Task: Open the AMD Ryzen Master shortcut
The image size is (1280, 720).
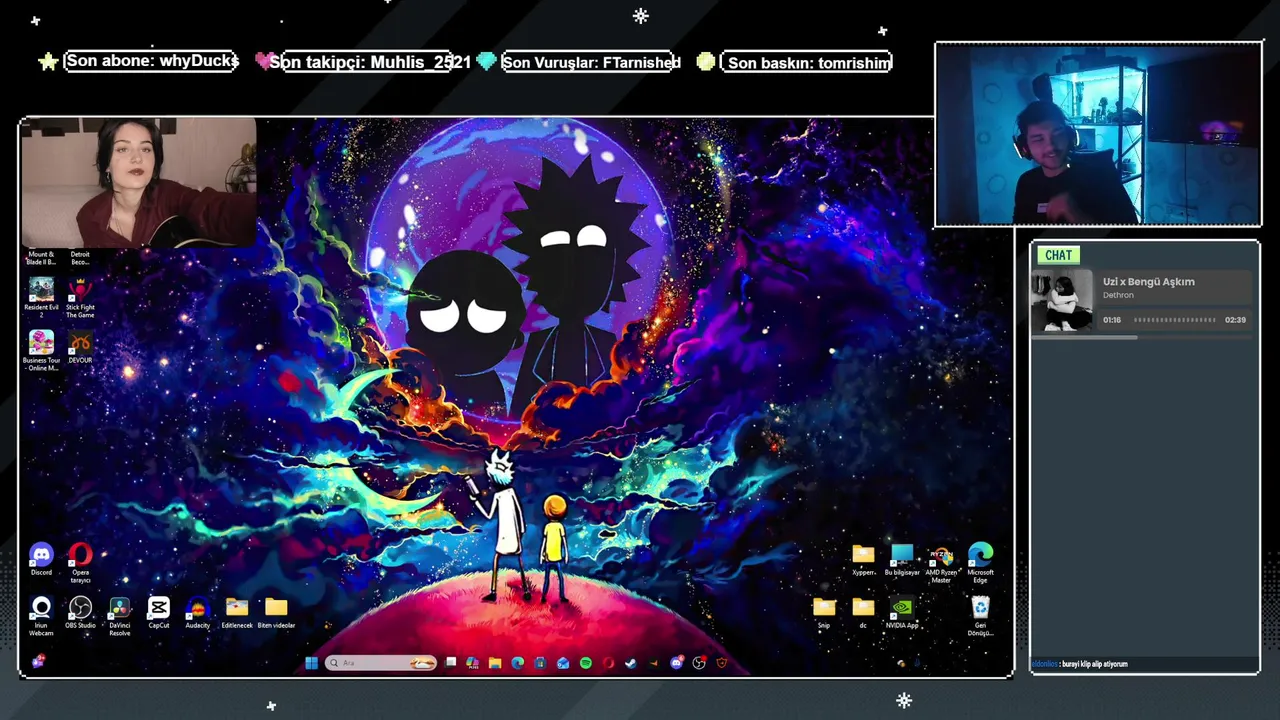Action: pyautogui.click(x=941, y=563)
